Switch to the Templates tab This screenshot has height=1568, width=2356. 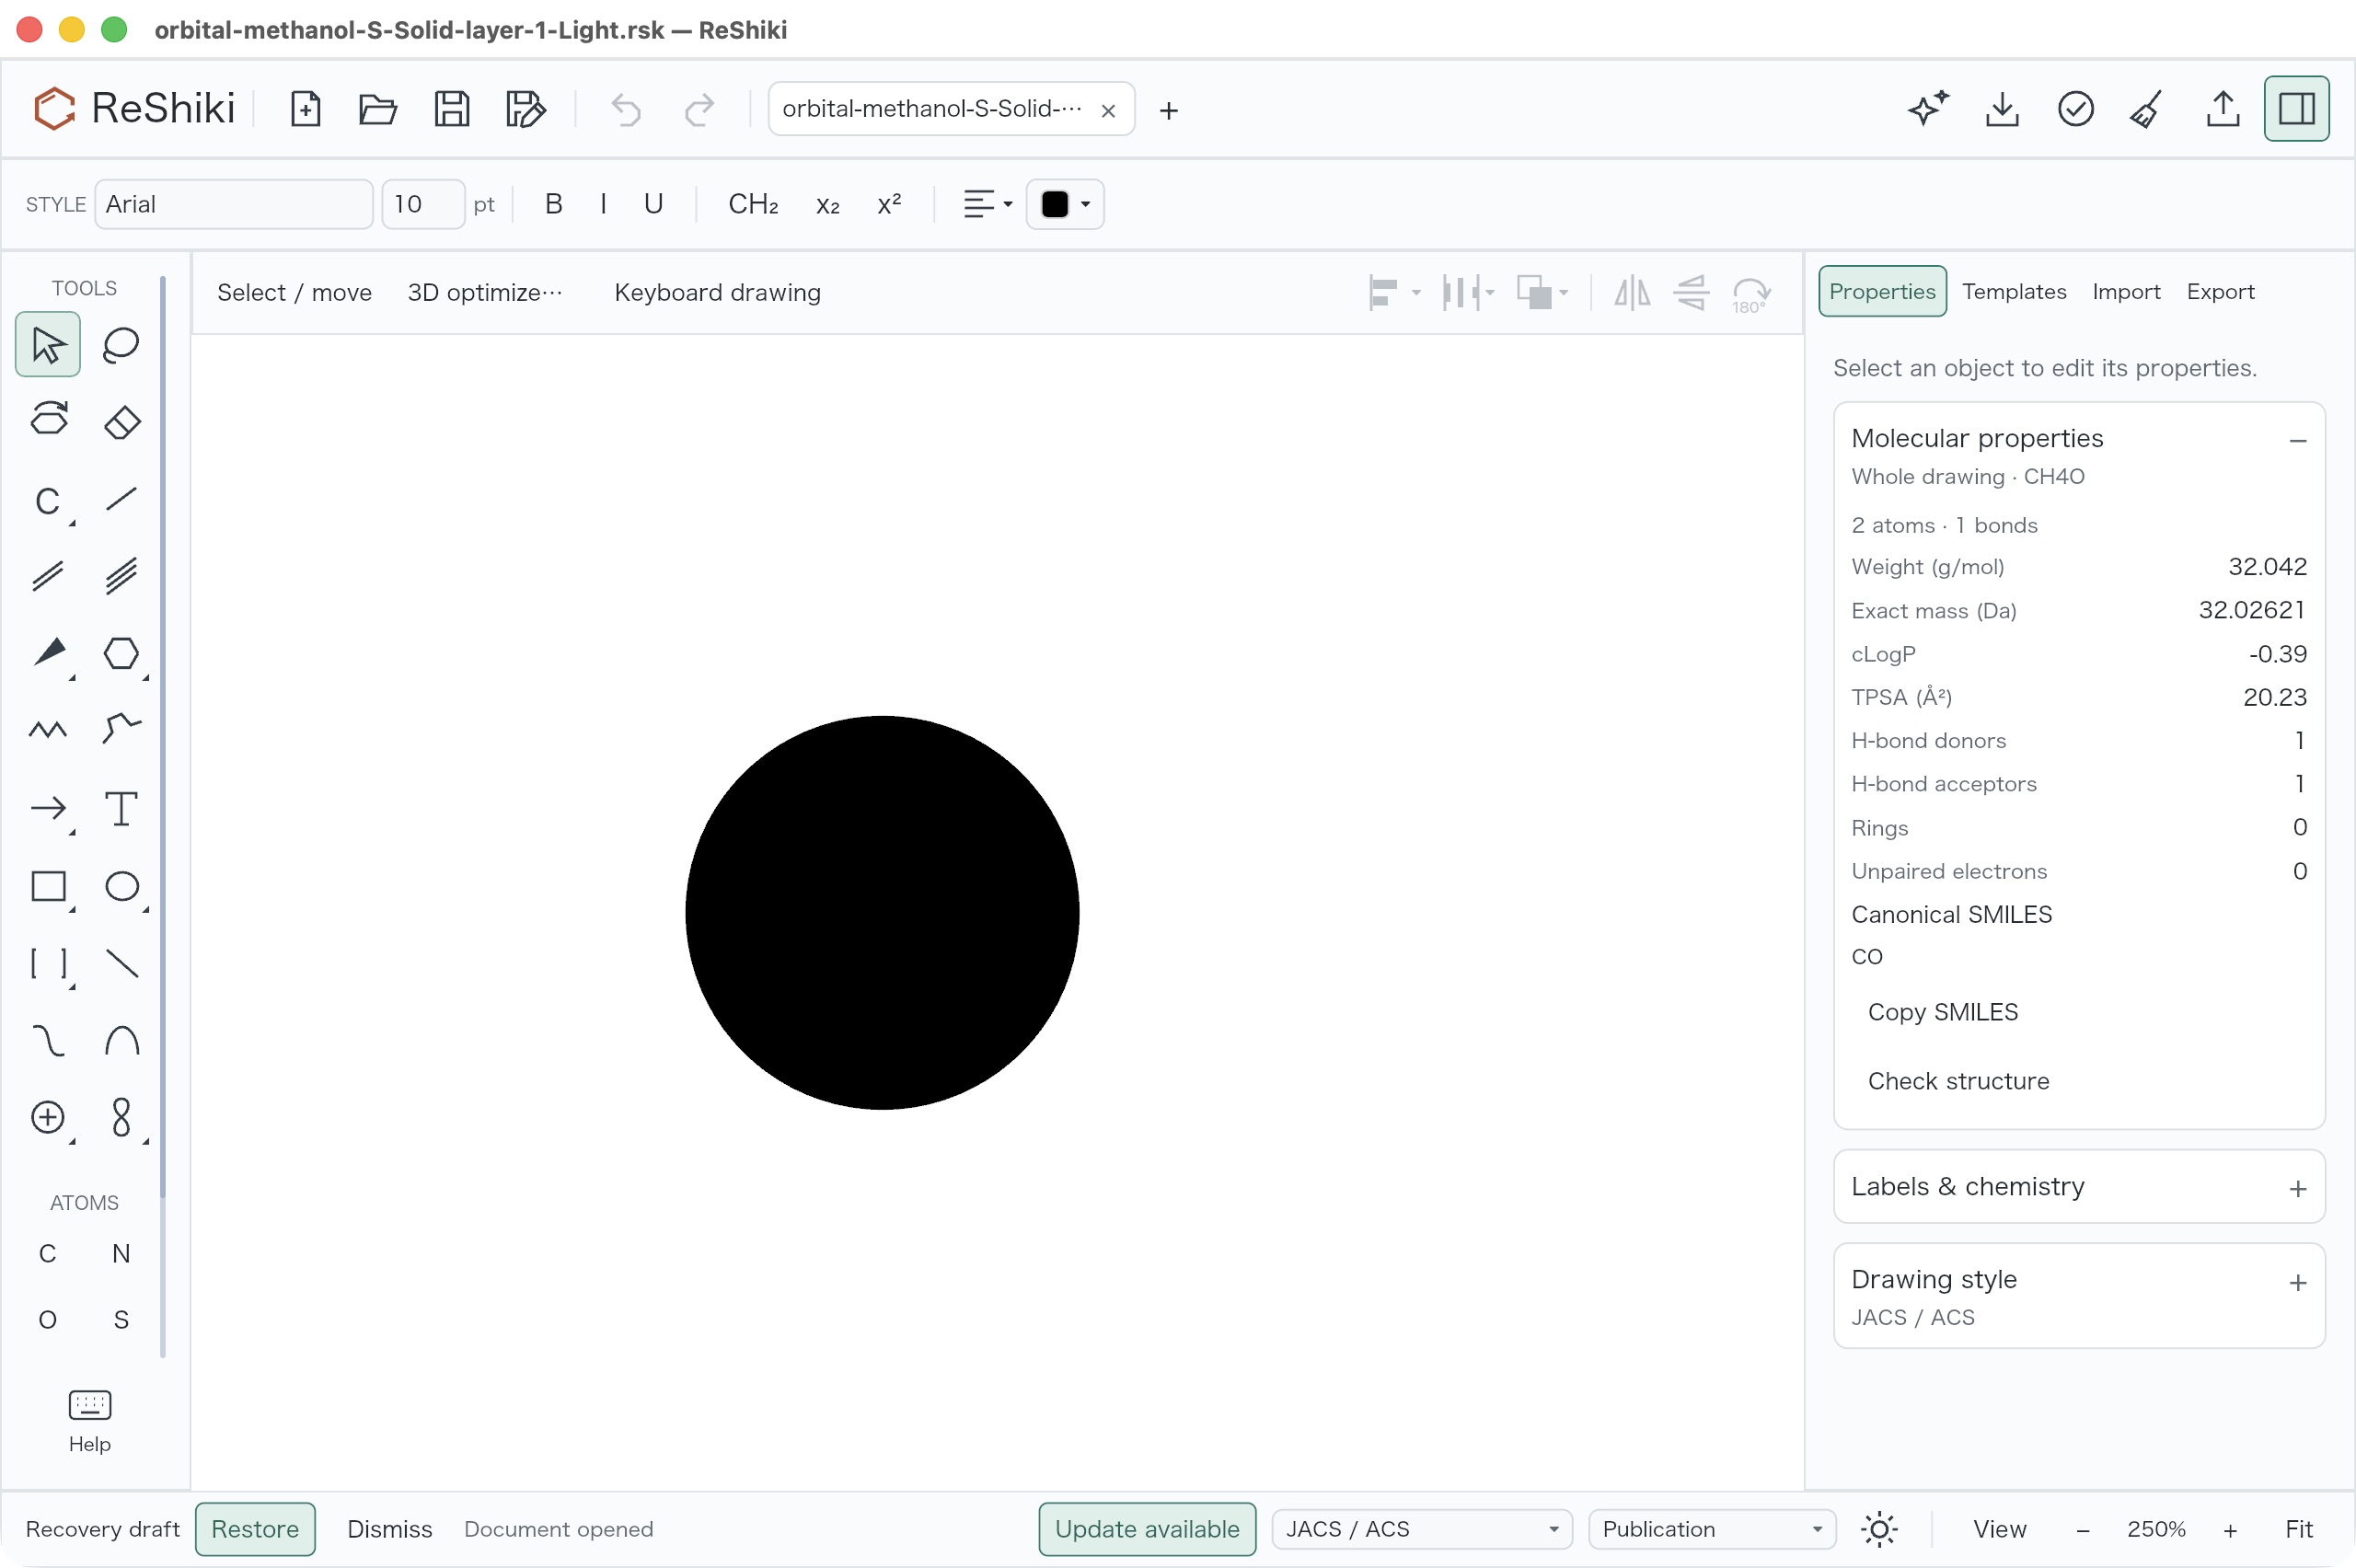tap(2013, 291)
